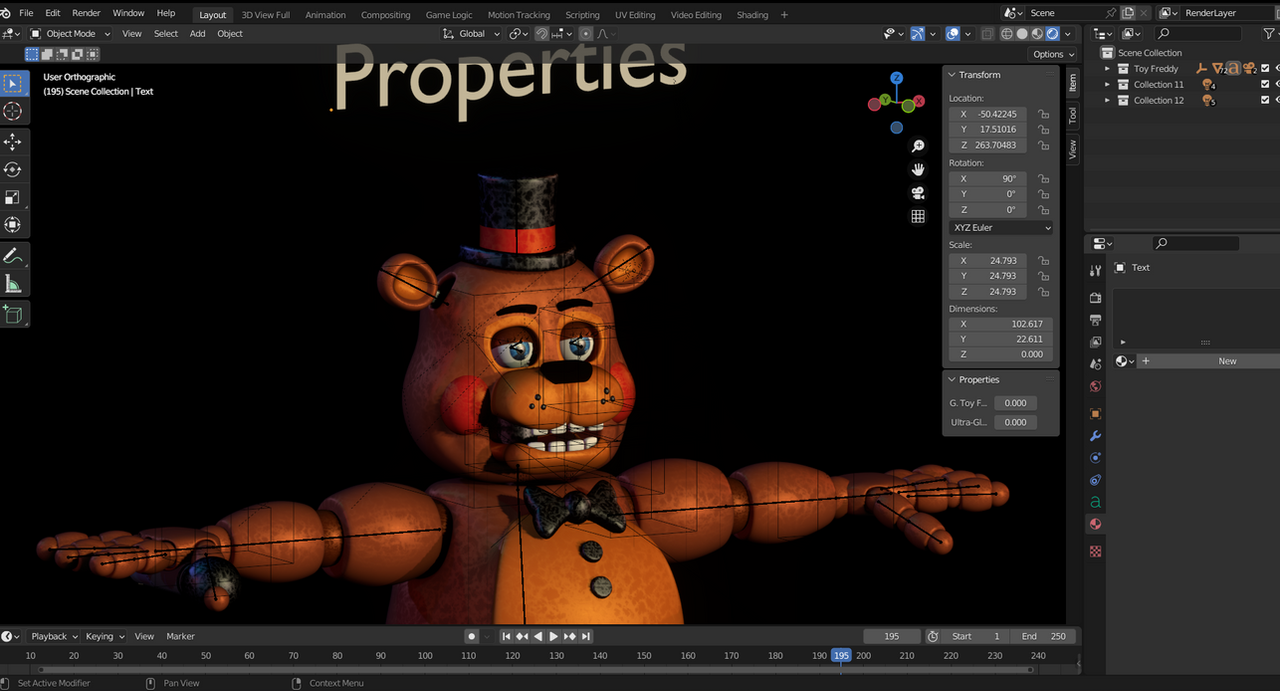This screenshot has height=691, width=1280.
Task: Open the Render properties tab
Action: [x=1095, y=298]
